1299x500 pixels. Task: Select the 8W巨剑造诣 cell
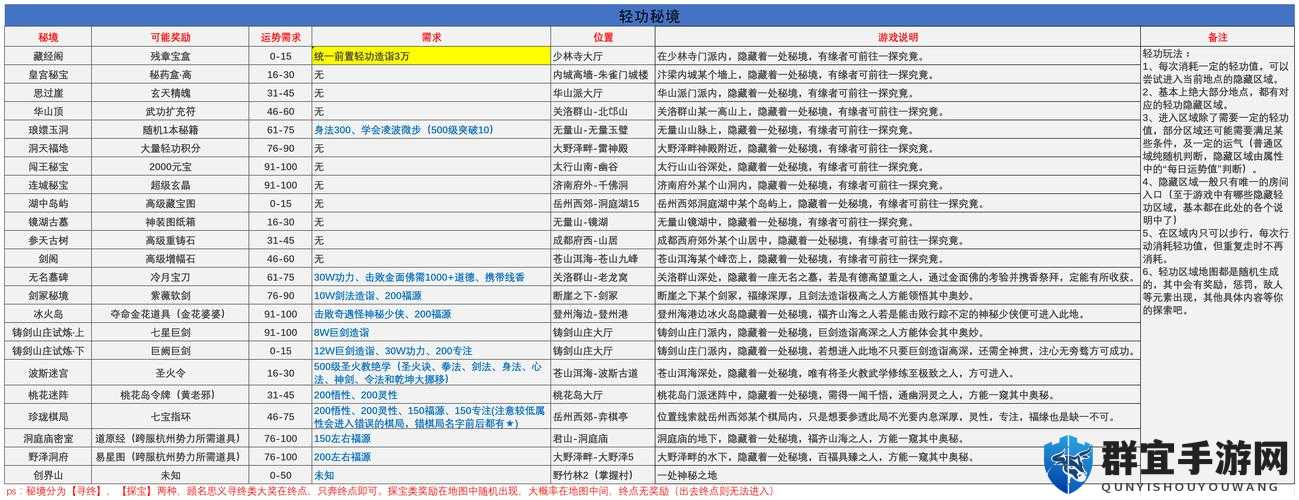tap(431, 333)
